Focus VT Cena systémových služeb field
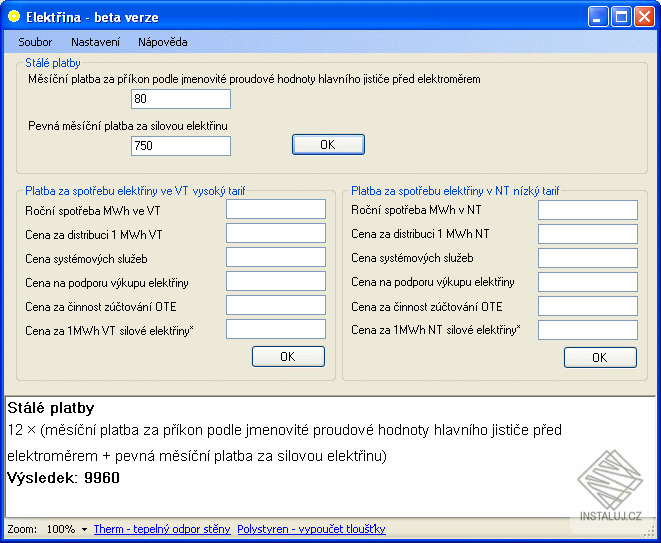Image resolution: width=661 pixels, height=543 pixels. tap(276, 257)
